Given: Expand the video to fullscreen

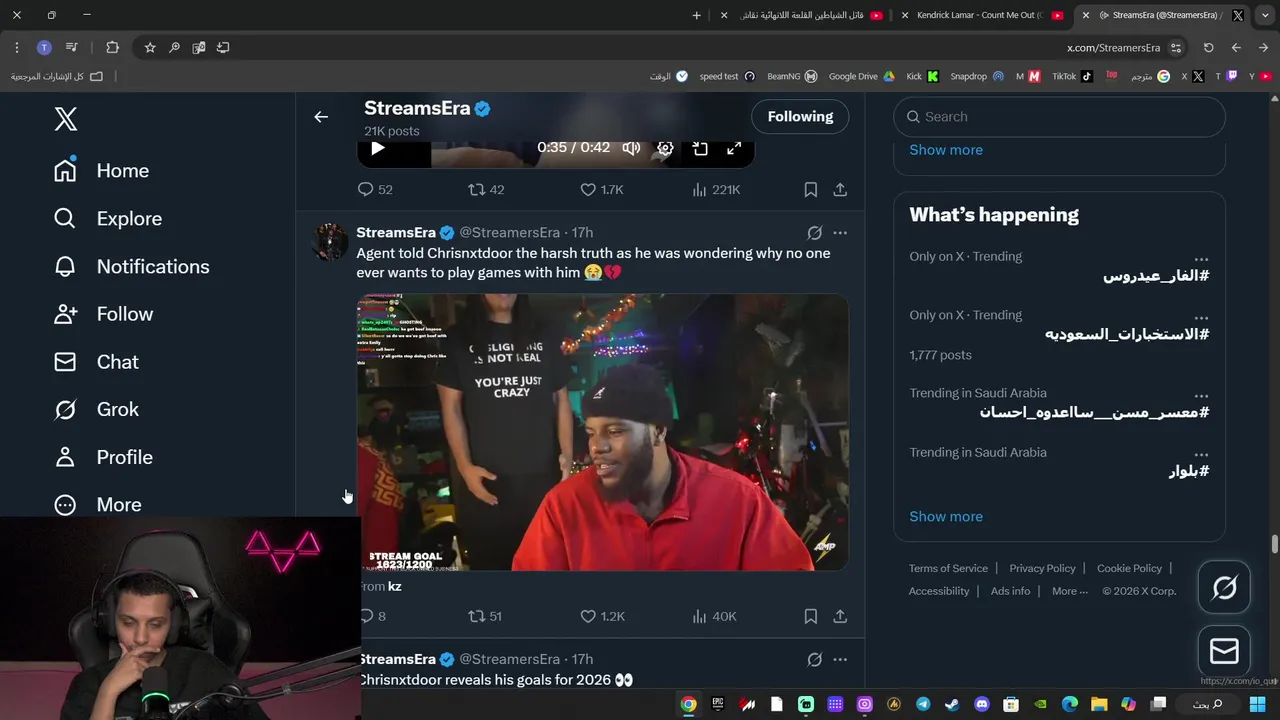Looking at the screenshot, I should 734,148.
